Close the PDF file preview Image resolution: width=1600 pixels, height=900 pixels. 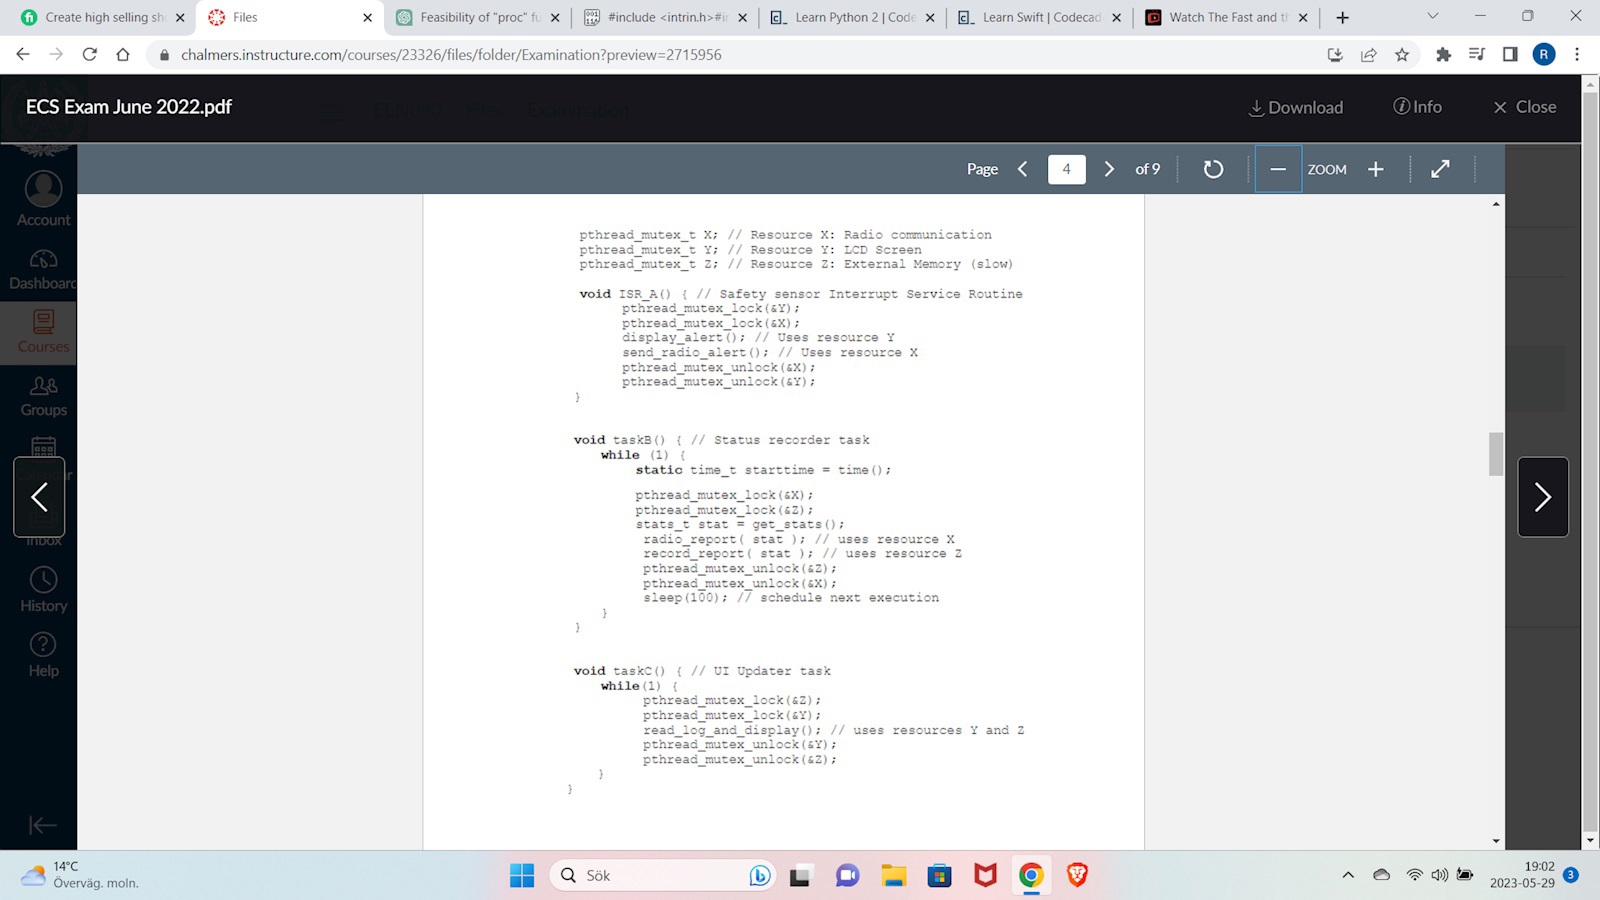coord(1524,107)
